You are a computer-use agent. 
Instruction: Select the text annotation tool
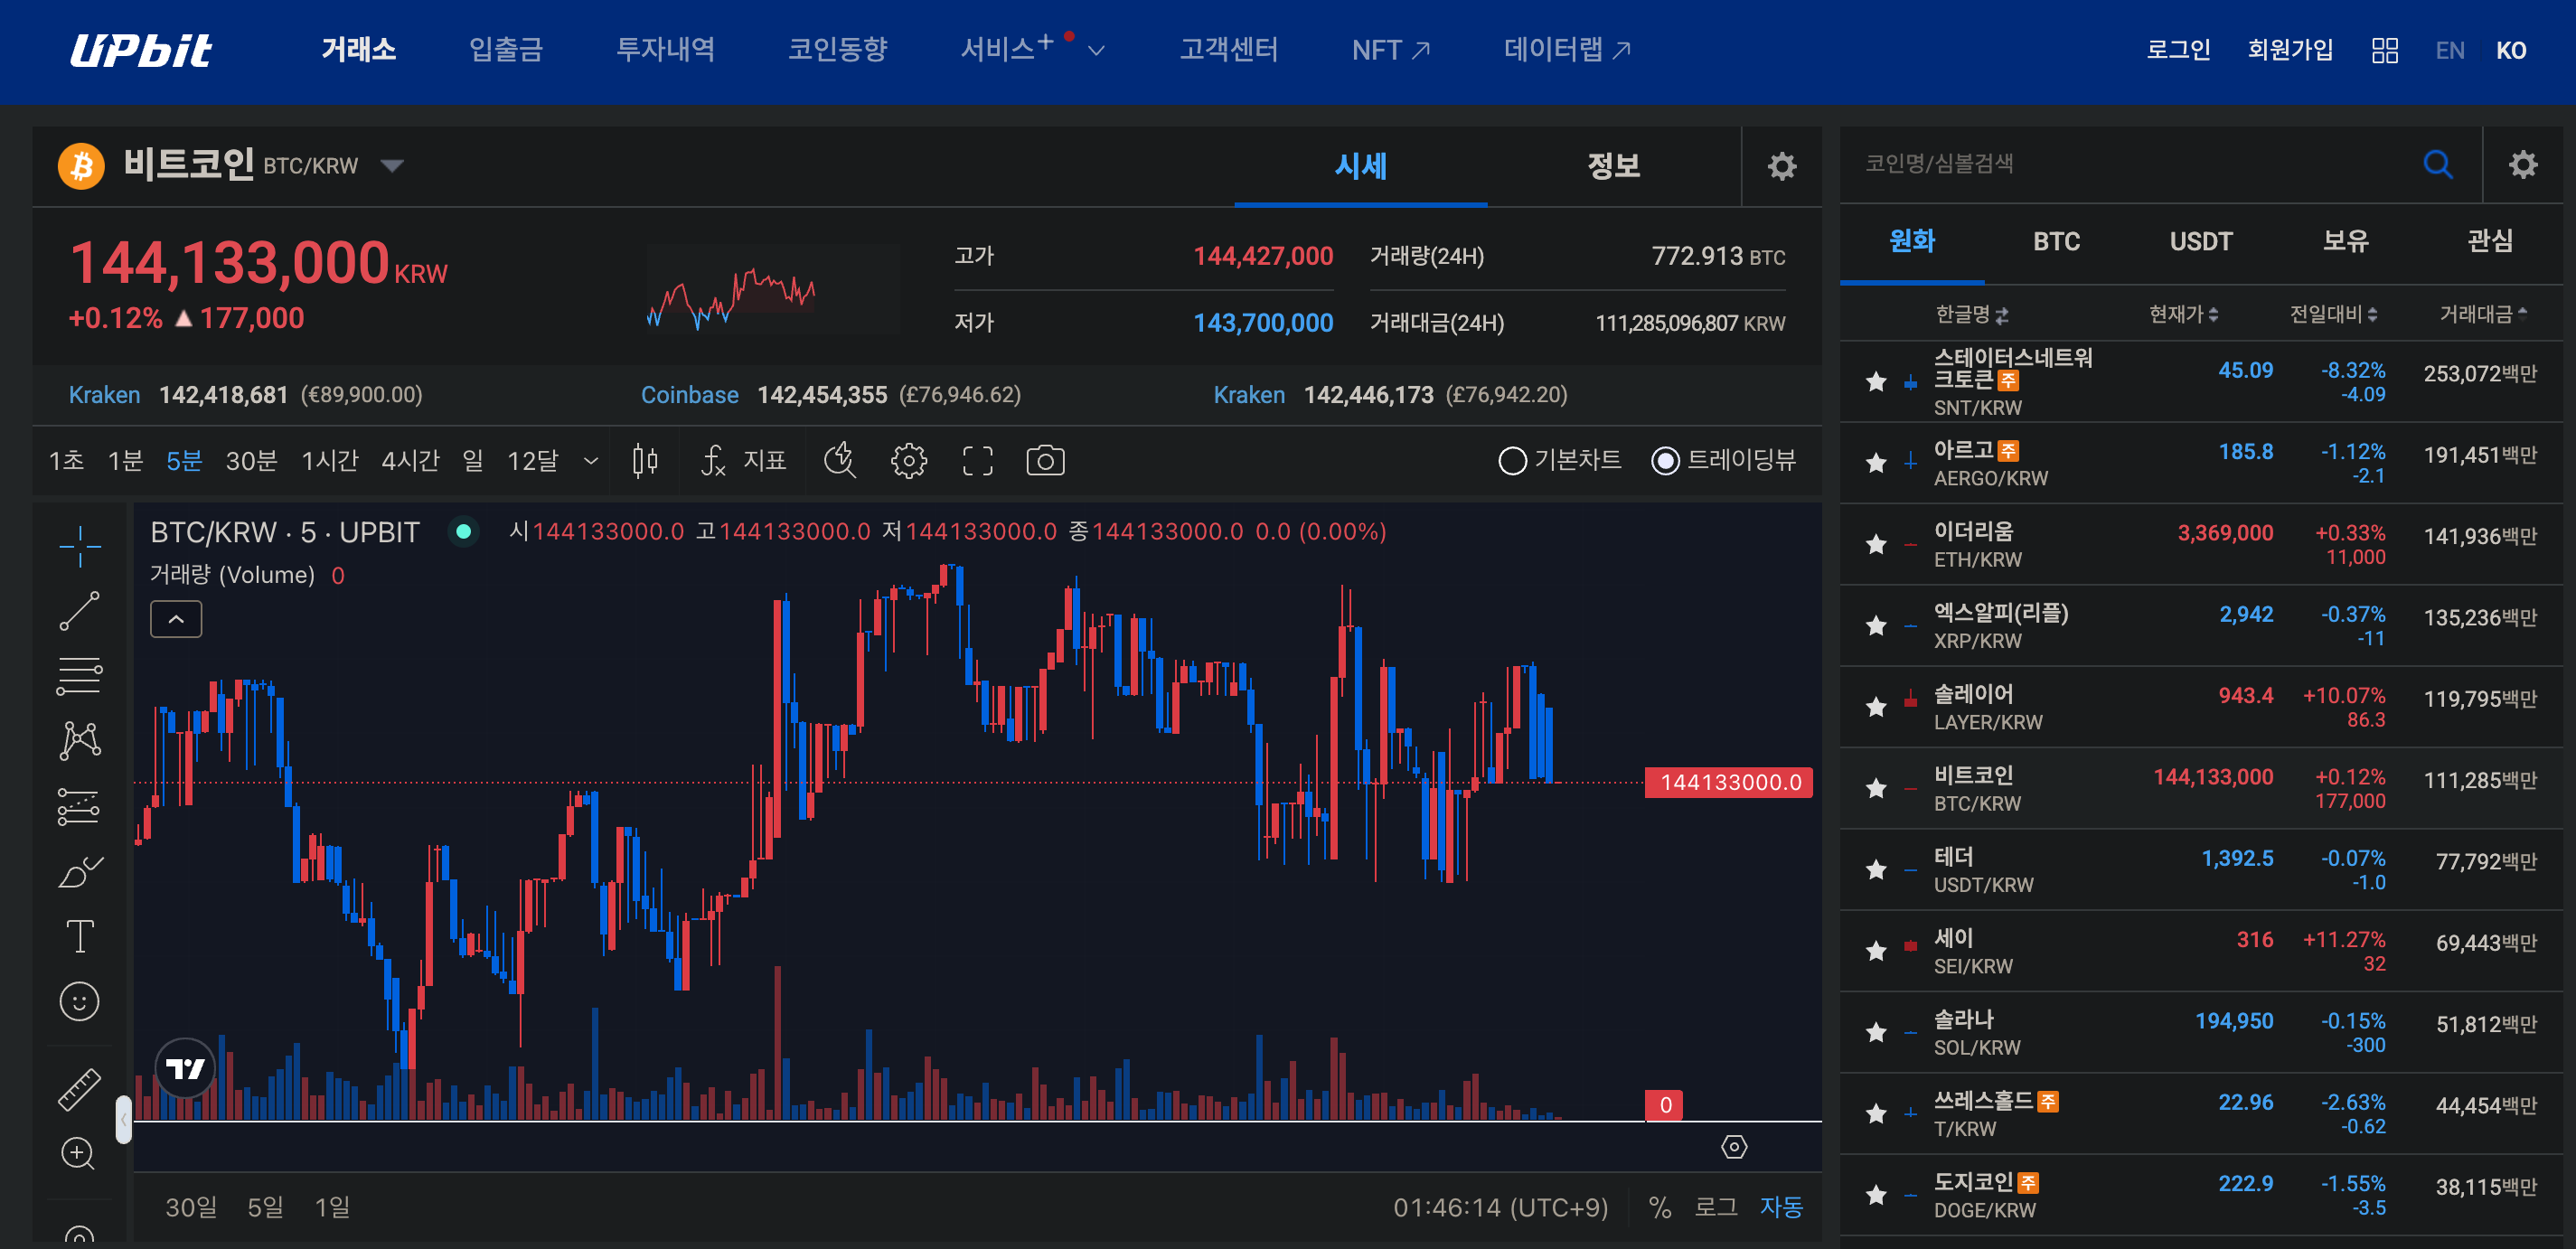click(79, 936)
